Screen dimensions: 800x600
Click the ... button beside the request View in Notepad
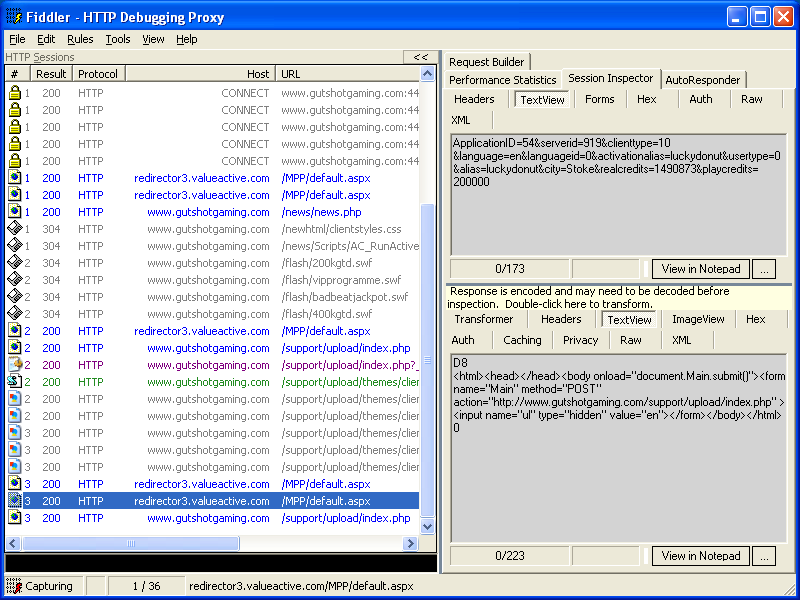(764, 269)
